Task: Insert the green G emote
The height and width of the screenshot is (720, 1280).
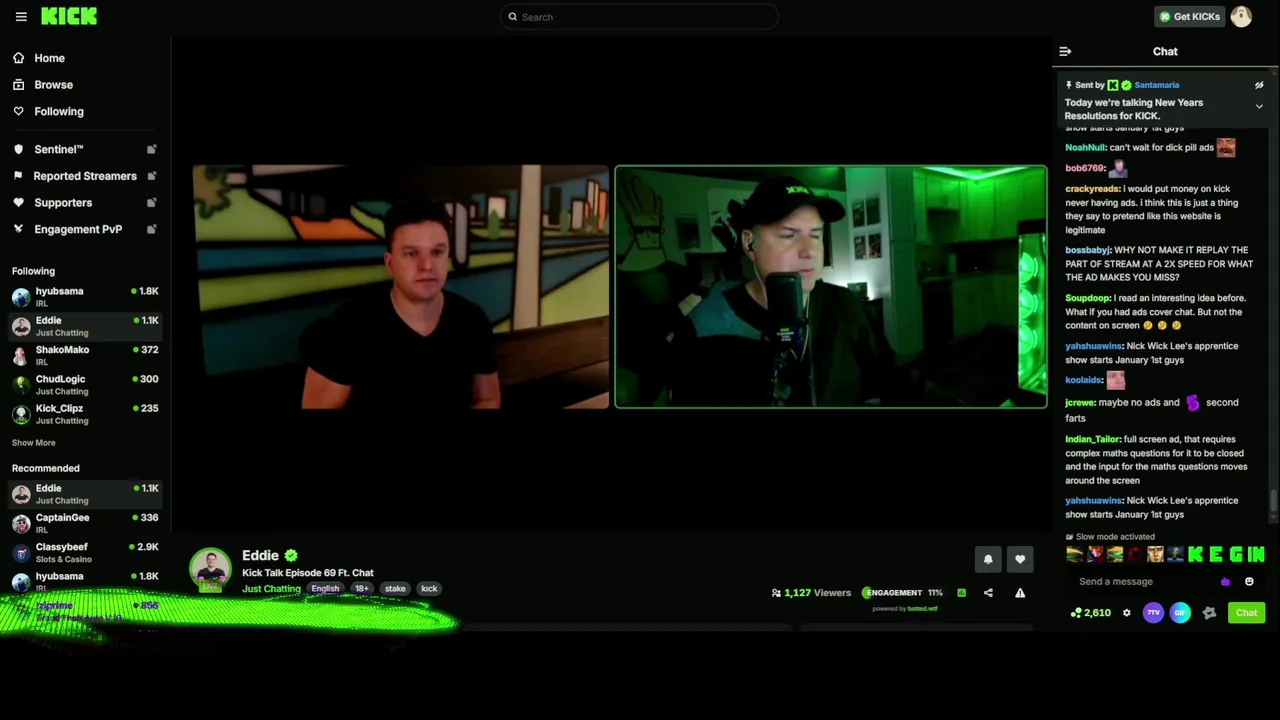Action: pos(1236,554)
